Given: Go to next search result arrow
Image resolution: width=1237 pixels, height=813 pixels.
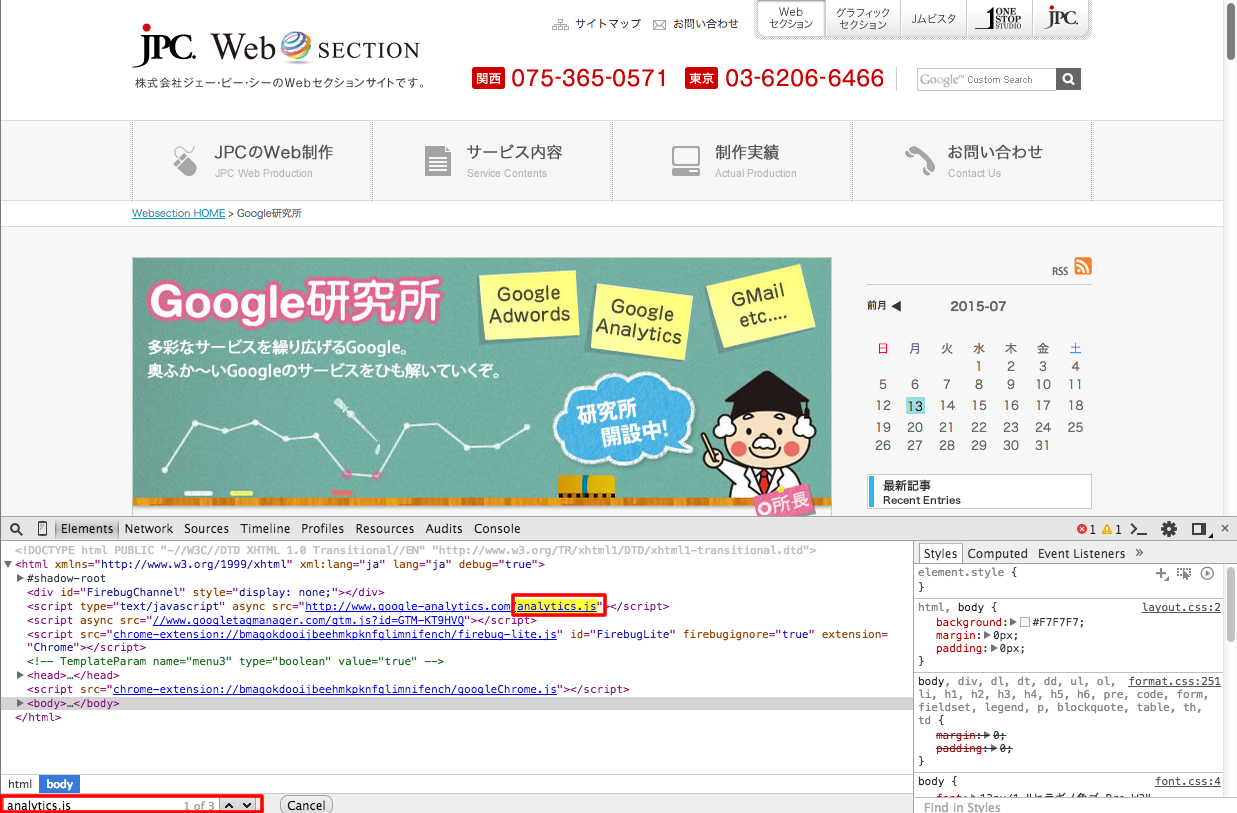Looking at the screenshot, I should point(247,805).
